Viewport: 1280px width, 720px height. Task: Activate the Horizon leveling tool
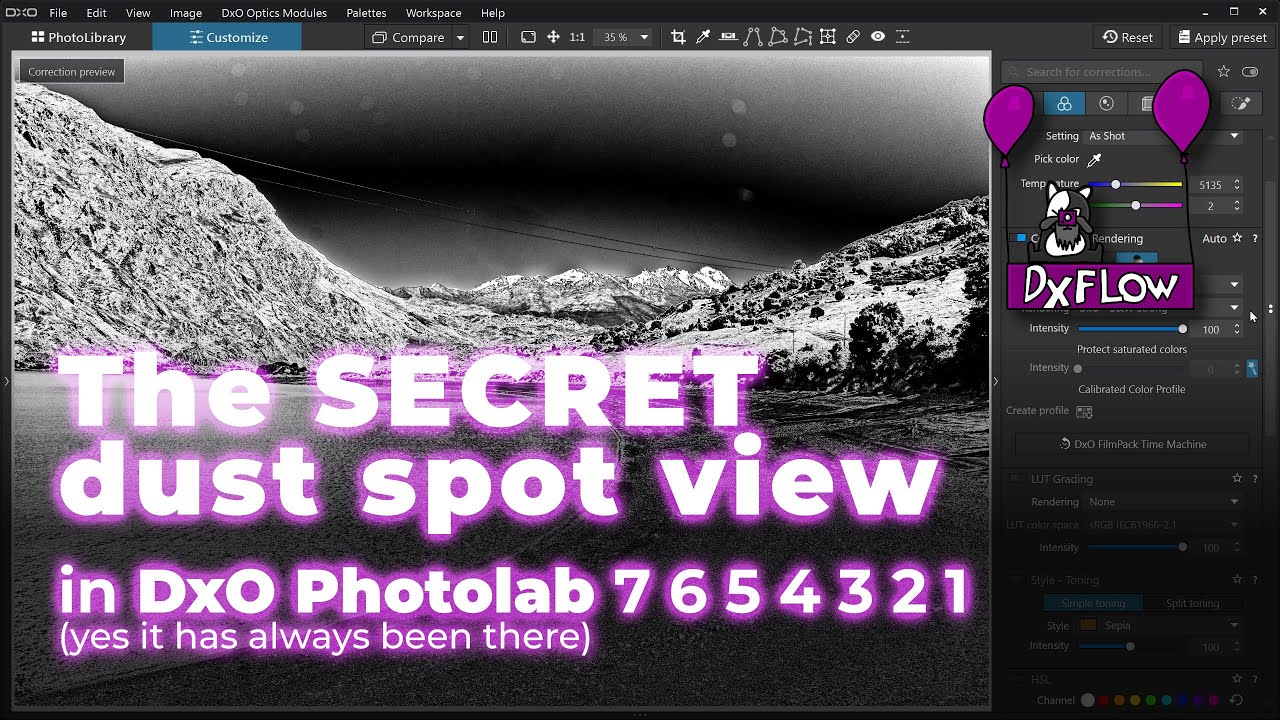click(728, 37)
